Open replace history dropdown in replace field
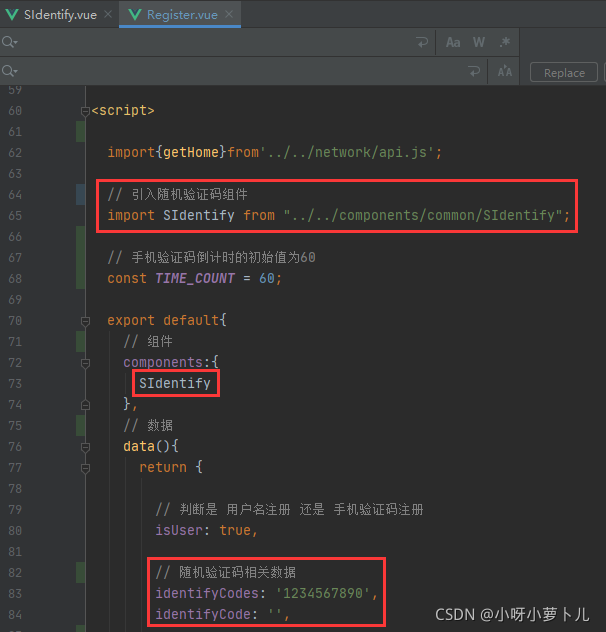This screenshot has height=632, width=606. 10,71
